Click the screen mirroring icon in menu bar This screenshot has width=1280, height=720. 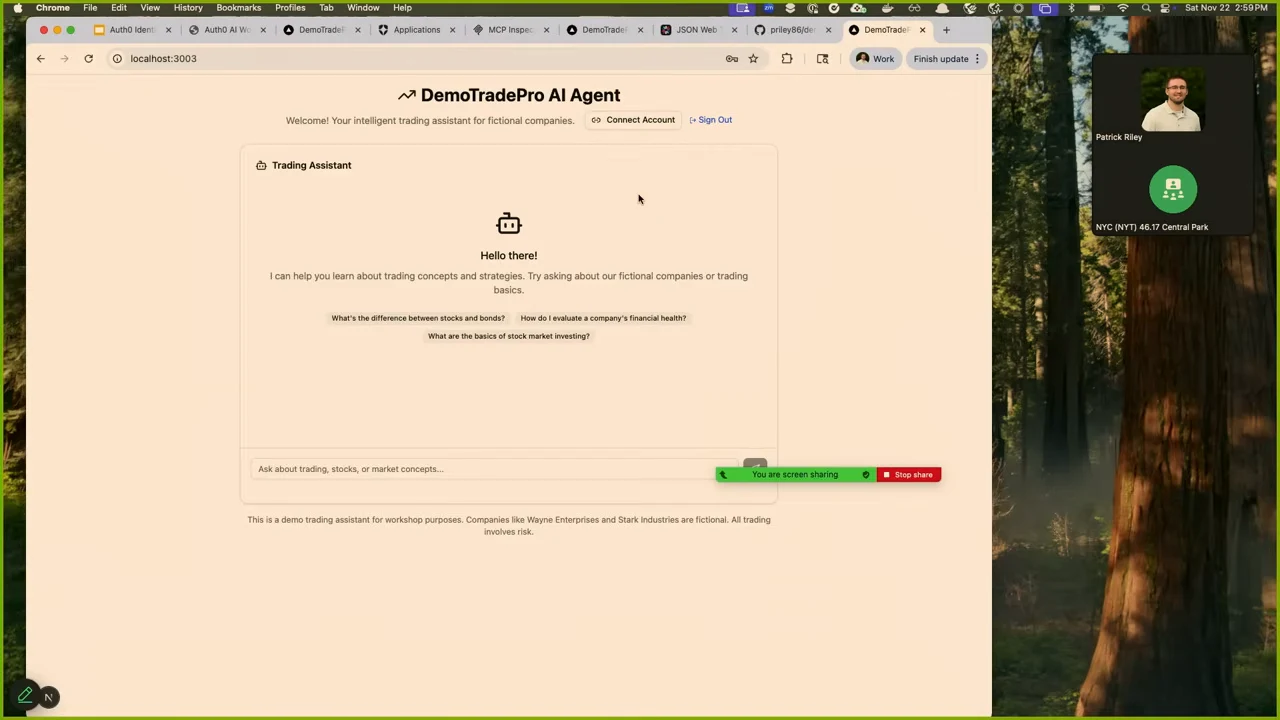[1045, 8]
